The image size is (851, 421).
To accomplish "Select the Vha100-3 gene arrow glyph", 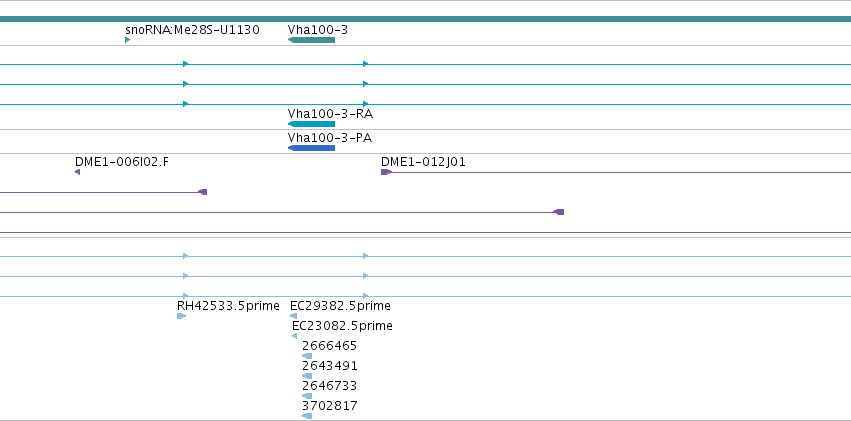I will (x=312, y=40).
